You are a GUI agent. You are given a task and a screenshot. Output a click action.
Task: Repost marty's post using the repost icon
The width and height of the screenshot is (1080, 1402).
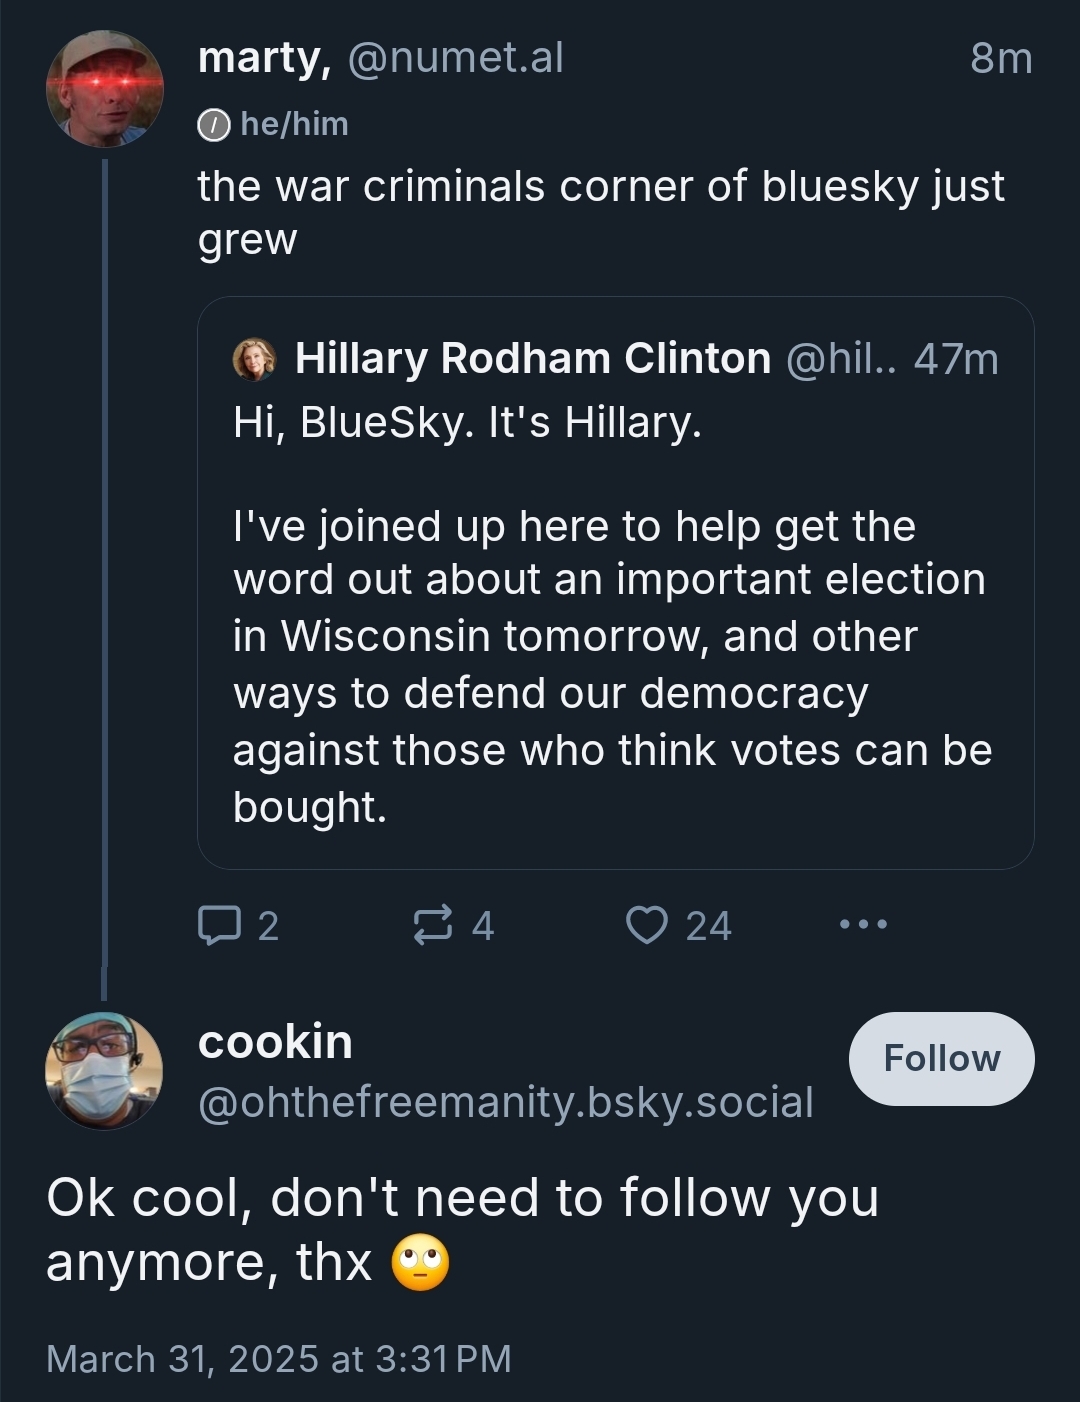coord(433,925)
